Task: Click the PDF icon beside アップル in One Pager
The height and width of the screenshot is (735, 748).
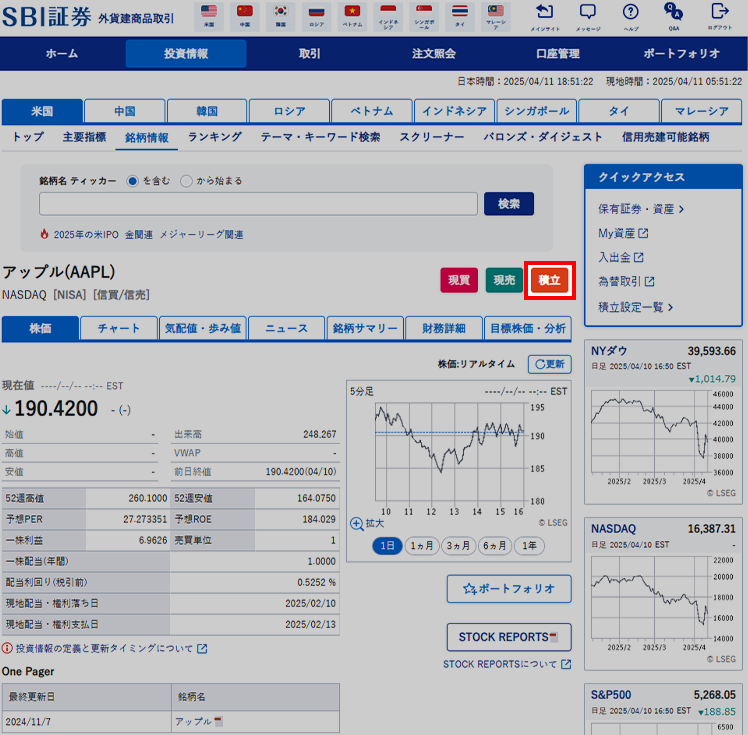Action: 218,721
